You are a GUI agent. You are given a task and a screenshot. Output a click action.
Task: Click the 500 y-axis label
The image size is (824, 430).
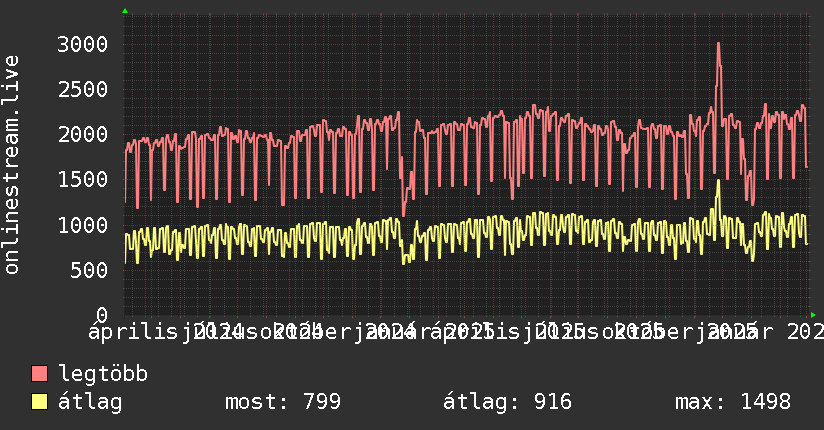pyautogui.click(x=89, y=270)
